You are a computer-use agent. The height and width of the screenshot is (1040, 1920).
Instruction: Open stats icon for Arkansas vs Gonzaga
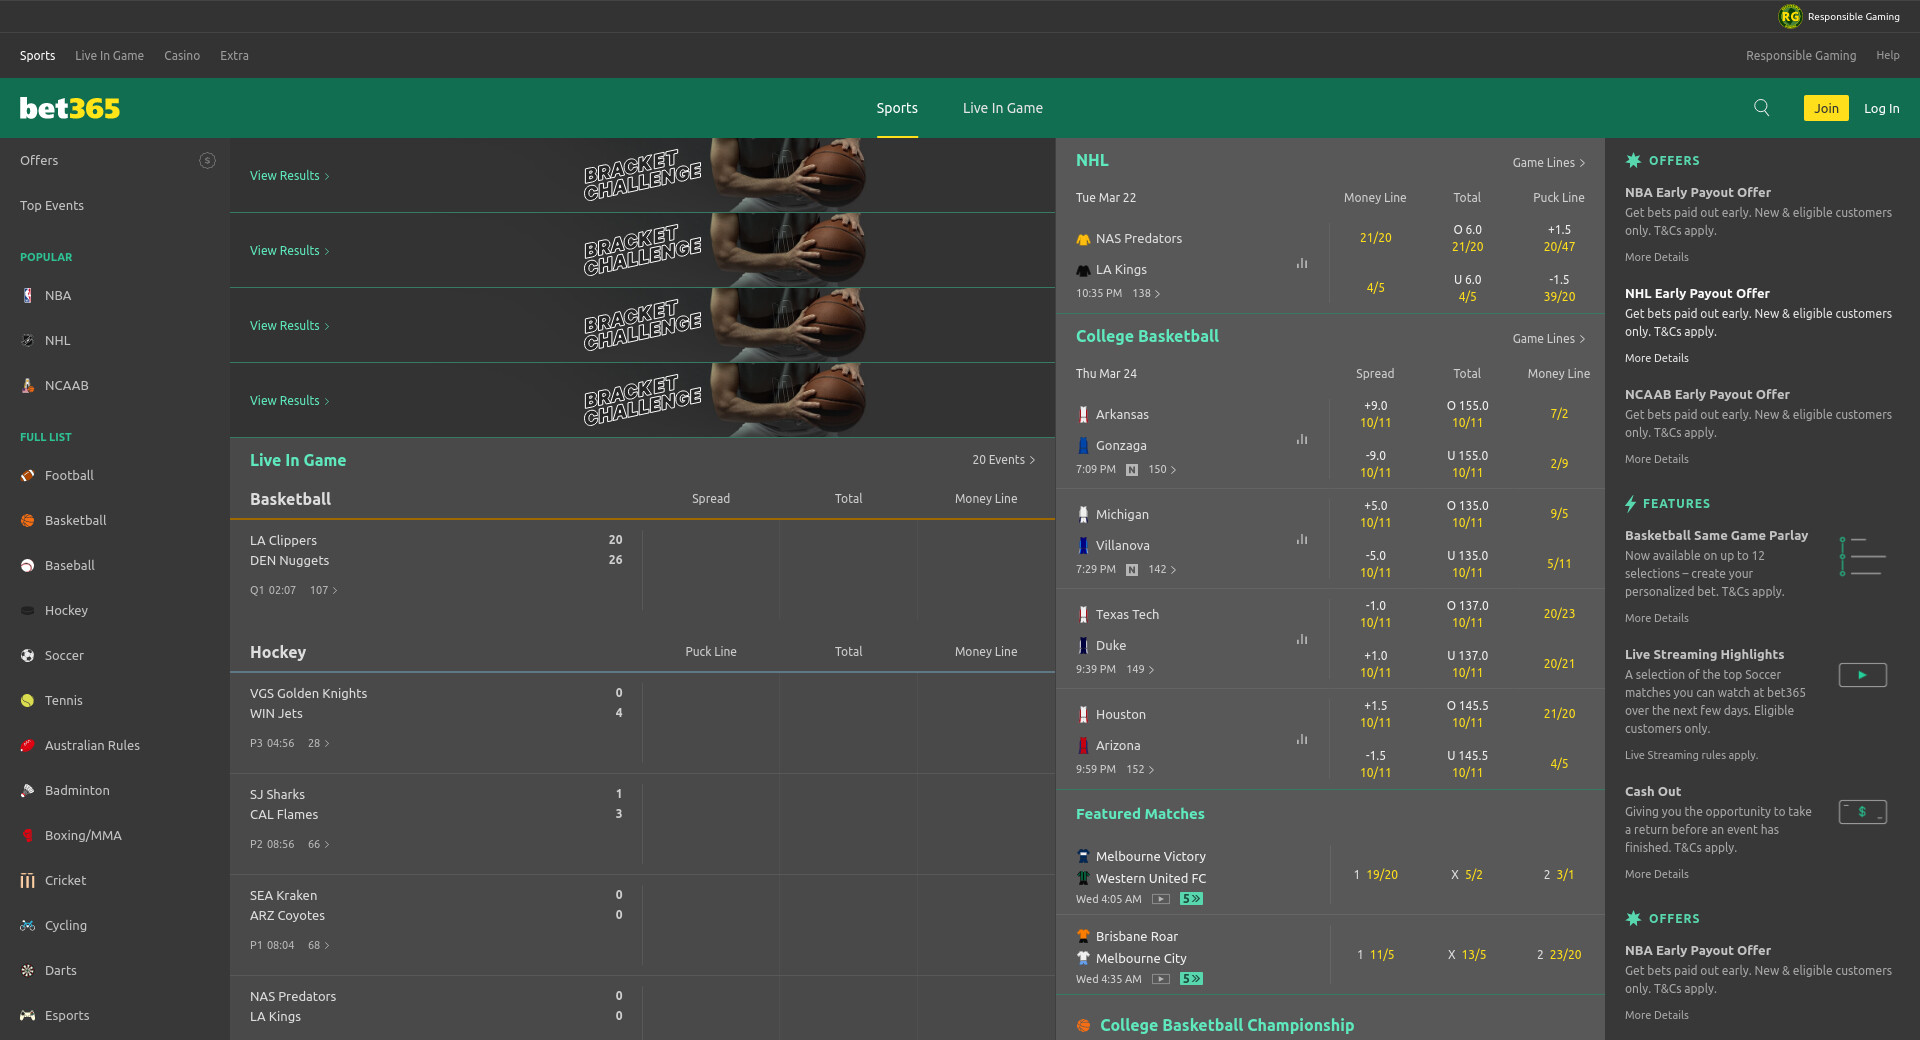(x=1301, y=440)
